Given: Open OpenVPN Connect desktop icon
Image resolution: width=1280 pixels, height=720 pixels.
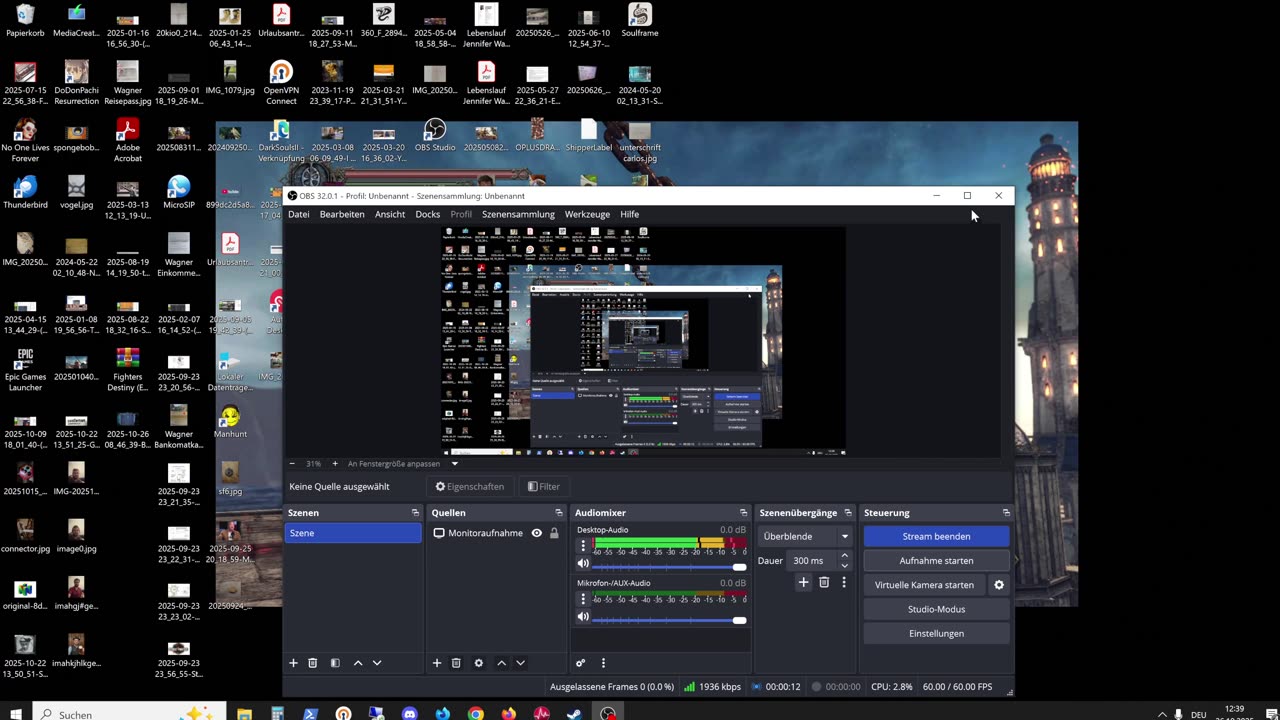Looking at the screenshot, I should (x=281, y=83).
